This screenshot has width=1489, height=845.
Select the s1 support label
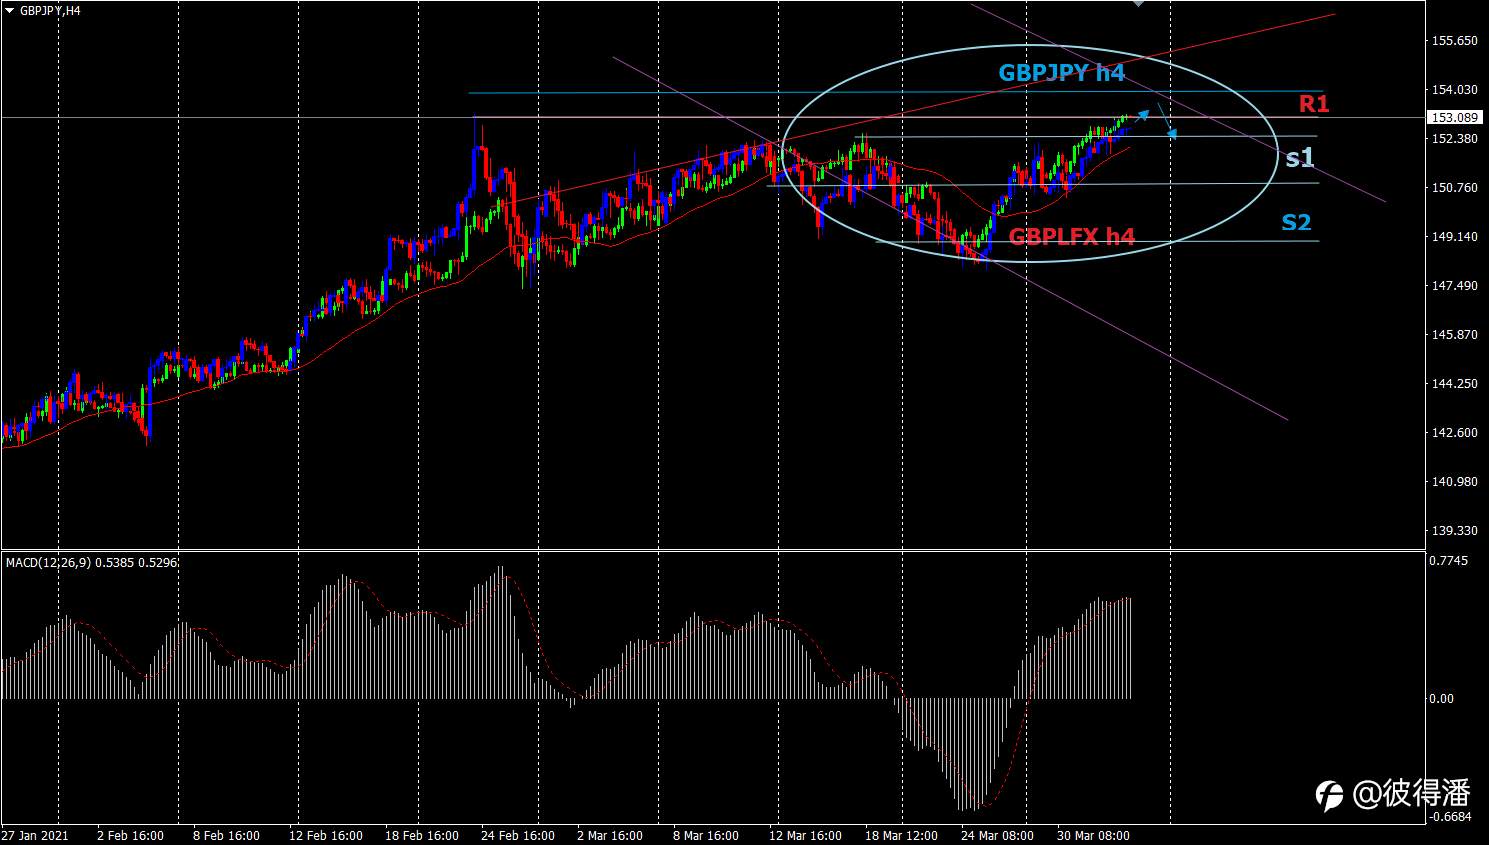coord(1299,158)
